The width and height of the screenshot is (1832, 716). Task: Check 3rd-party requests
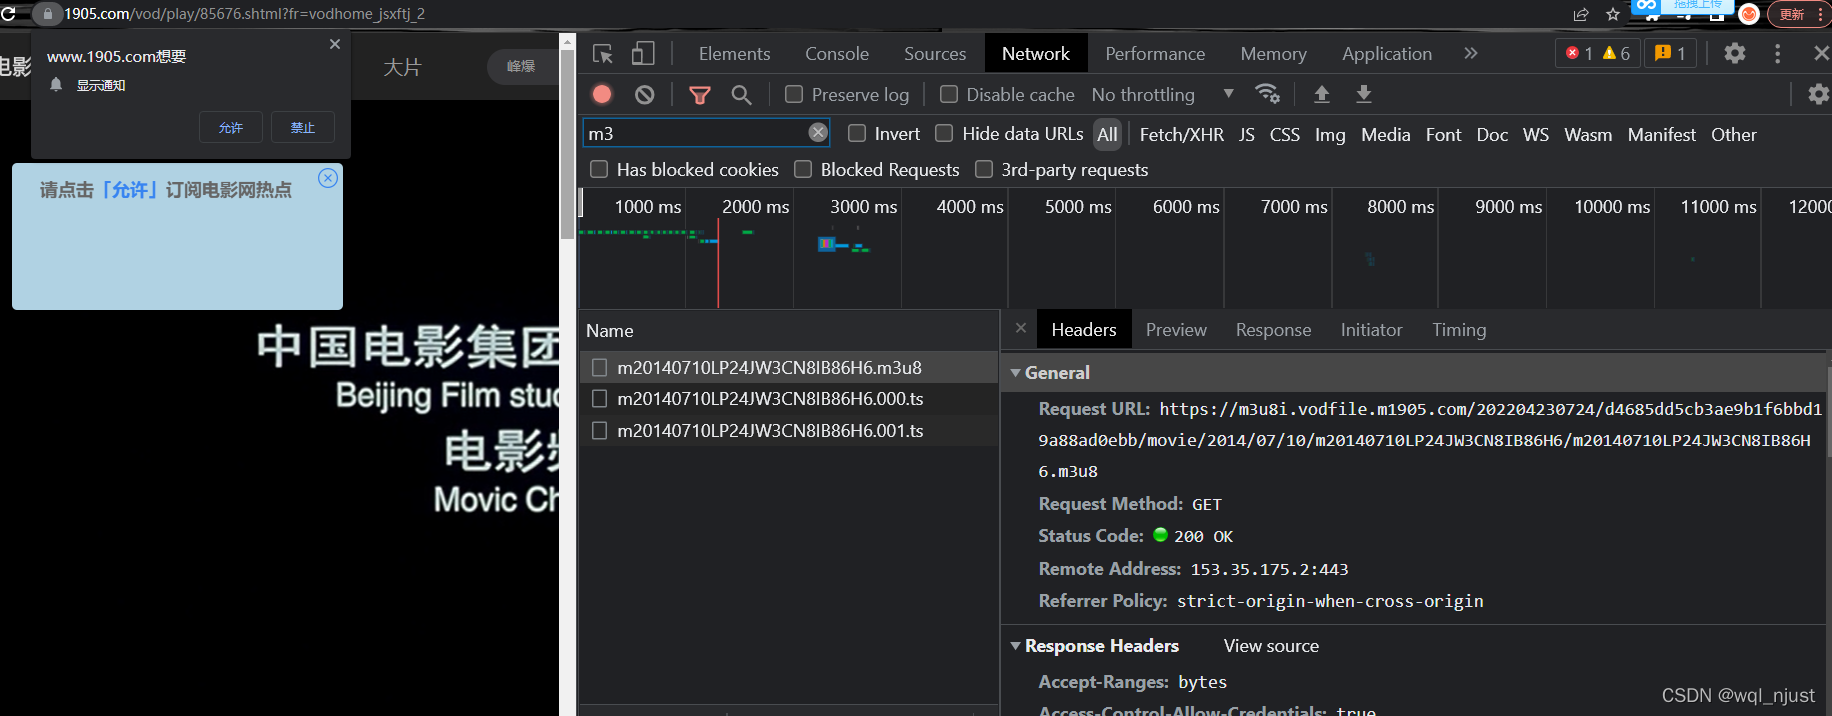(984, 169)
